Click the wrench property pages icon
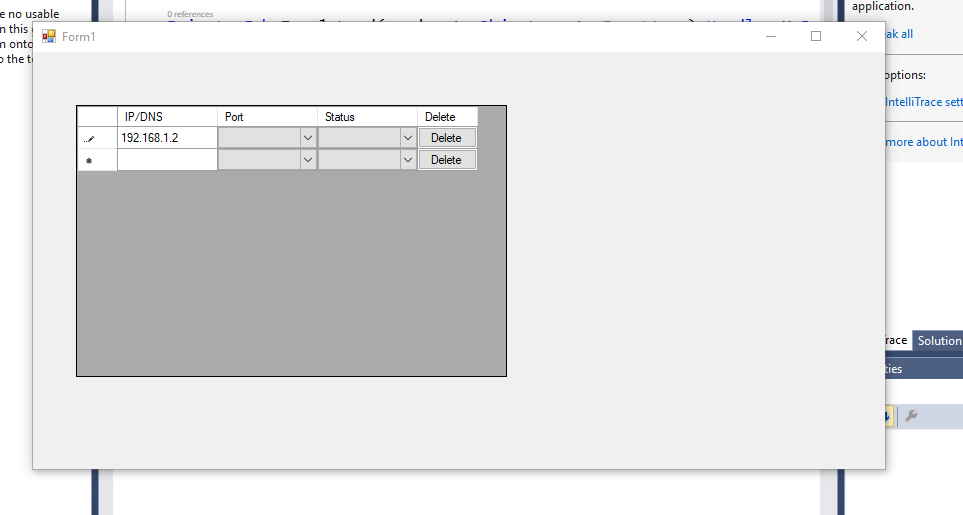The width and height of the screenshot is (963, 515). click(911, 416)
